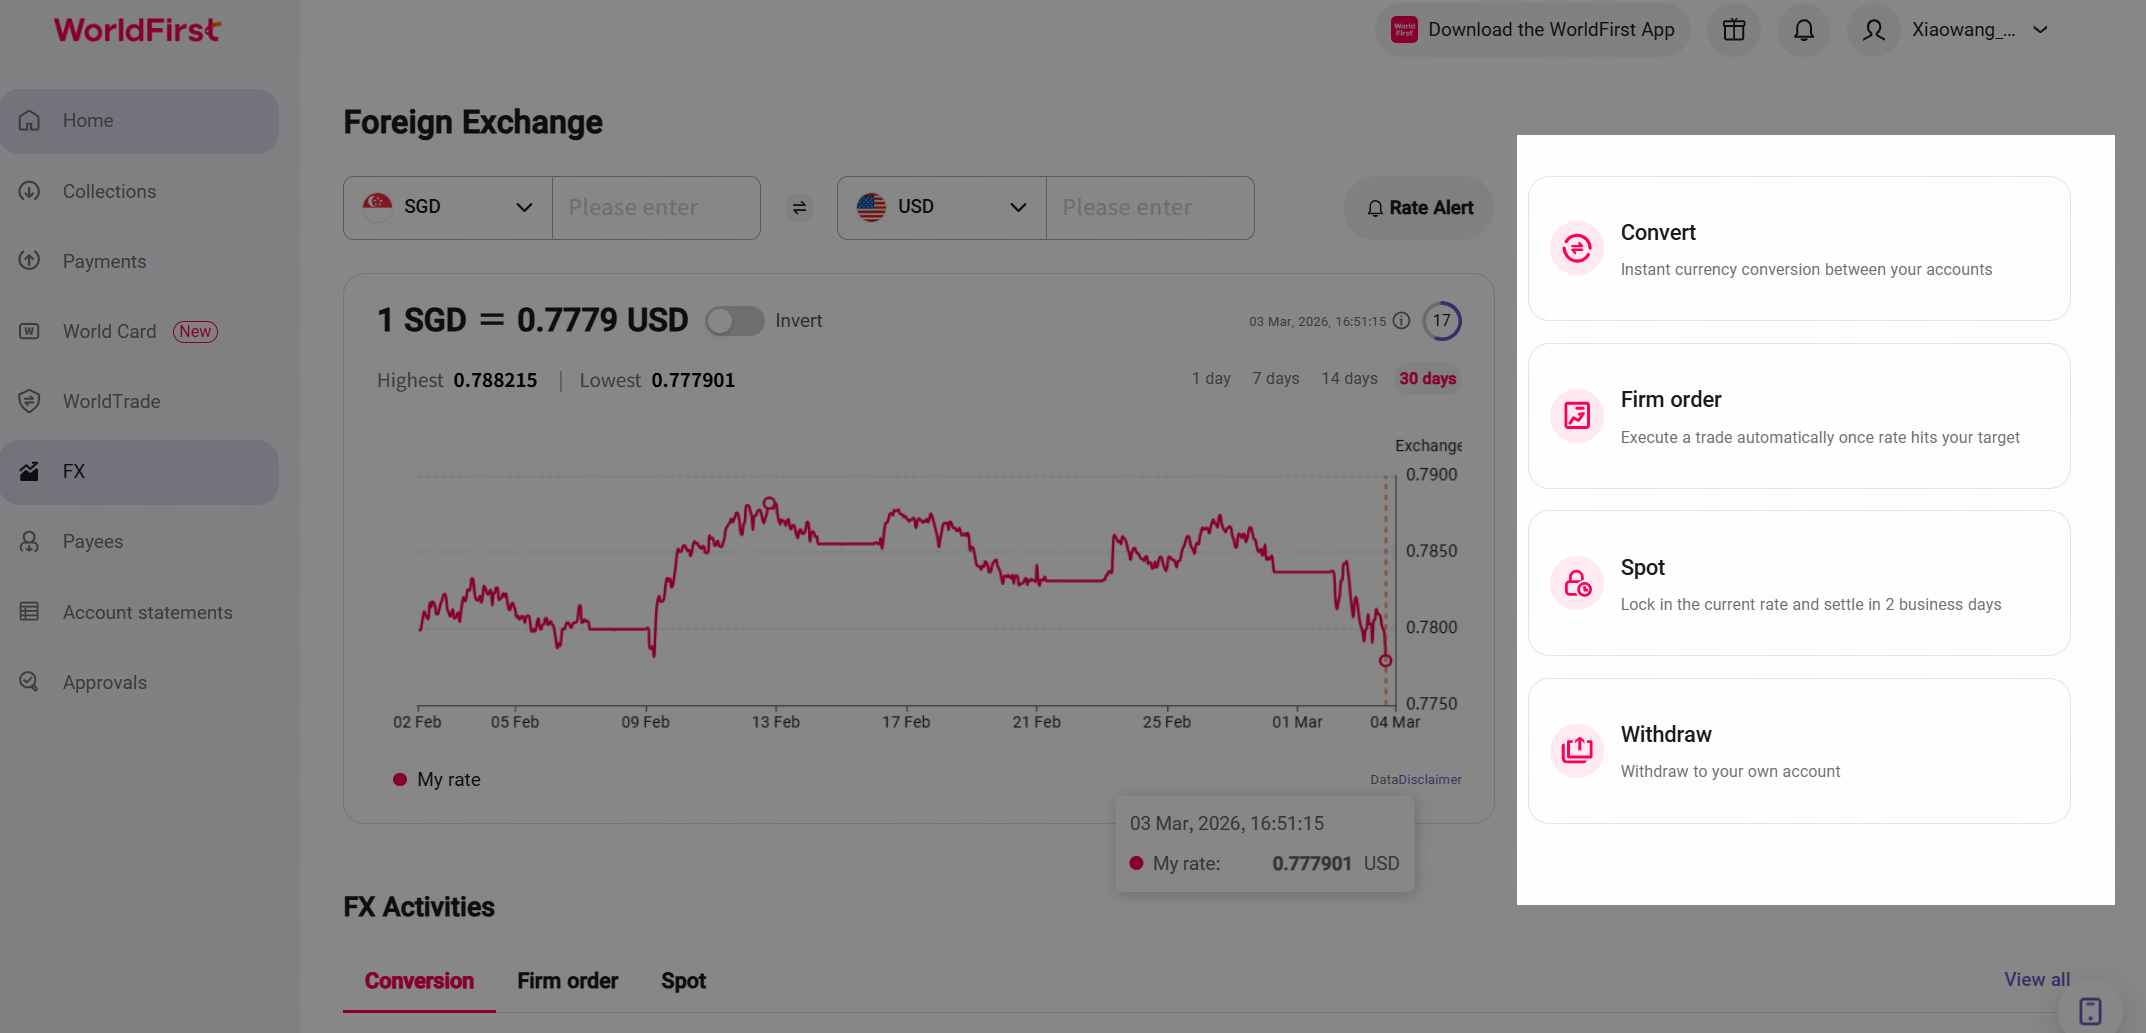This screenshot has height=1033, width=2146.
Task: Open the notifications bell
Action: tap(1803, 30)
